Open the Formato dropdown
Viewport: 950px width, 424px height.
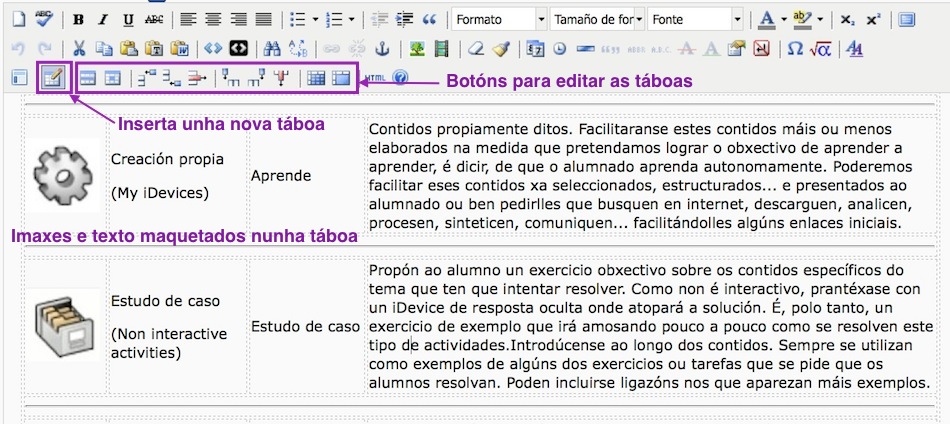coord(499,19)
